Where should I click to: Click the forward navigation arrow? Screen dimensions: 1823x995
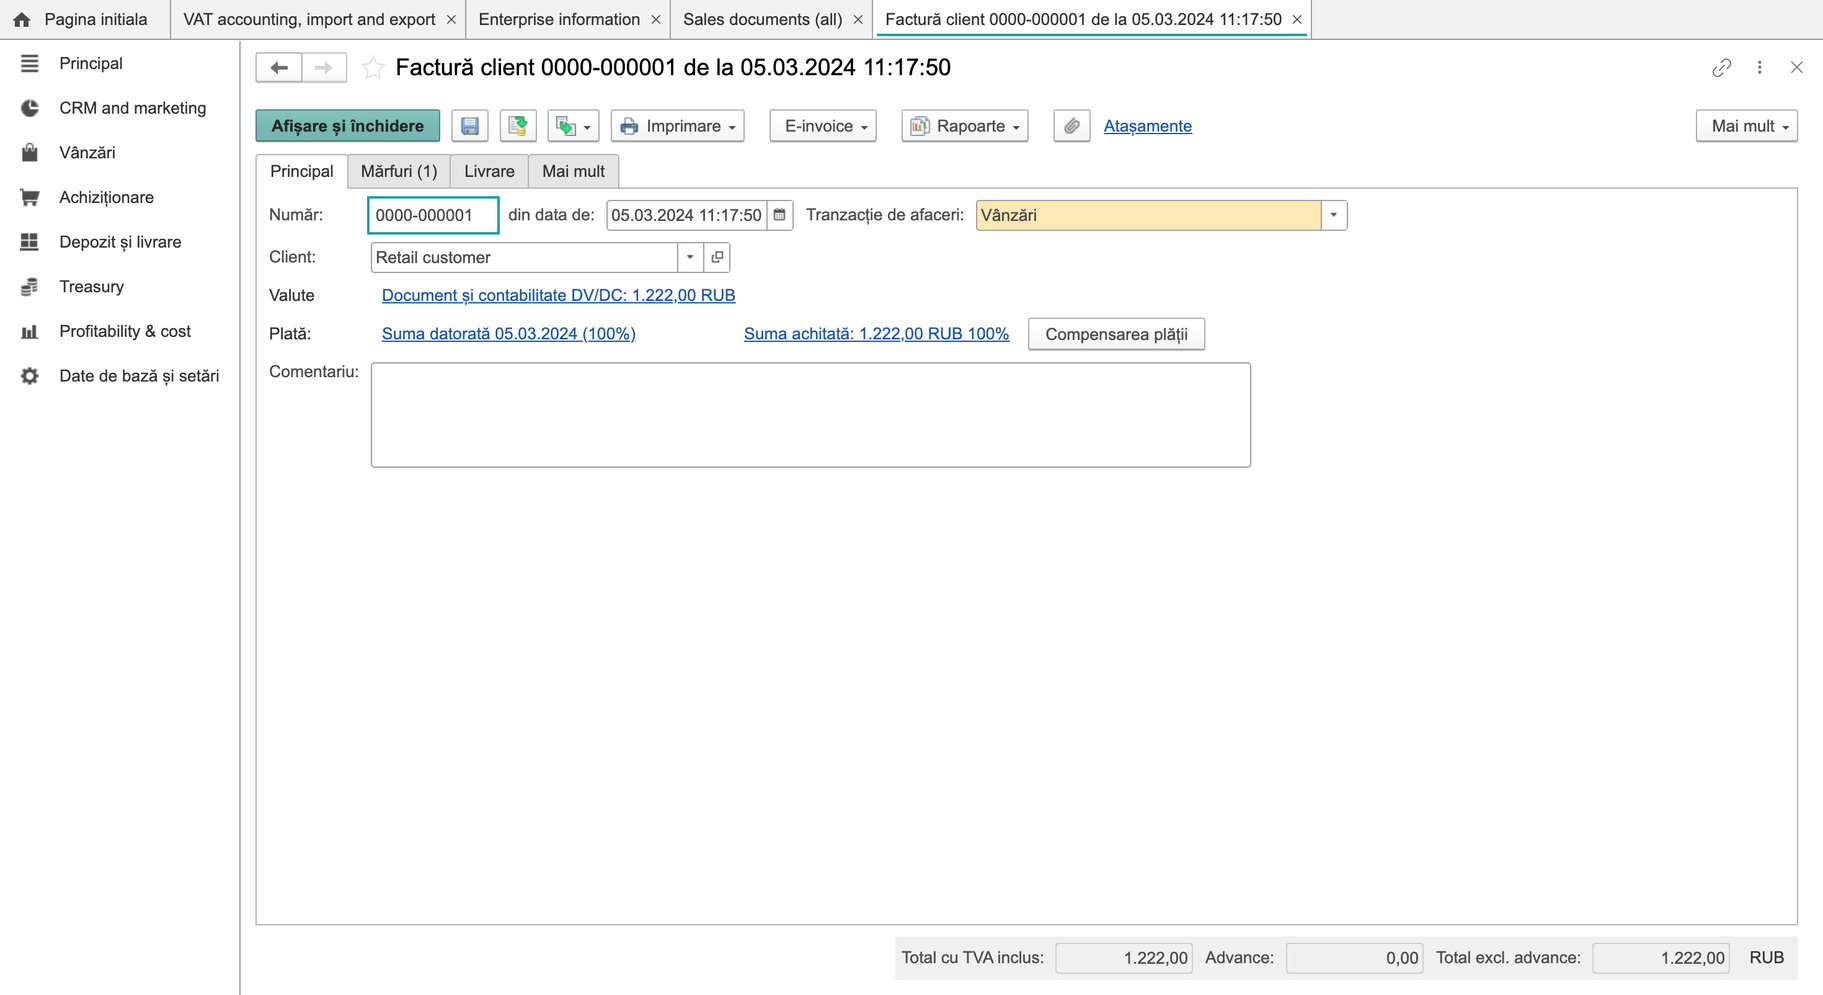[x=323, y=67]
